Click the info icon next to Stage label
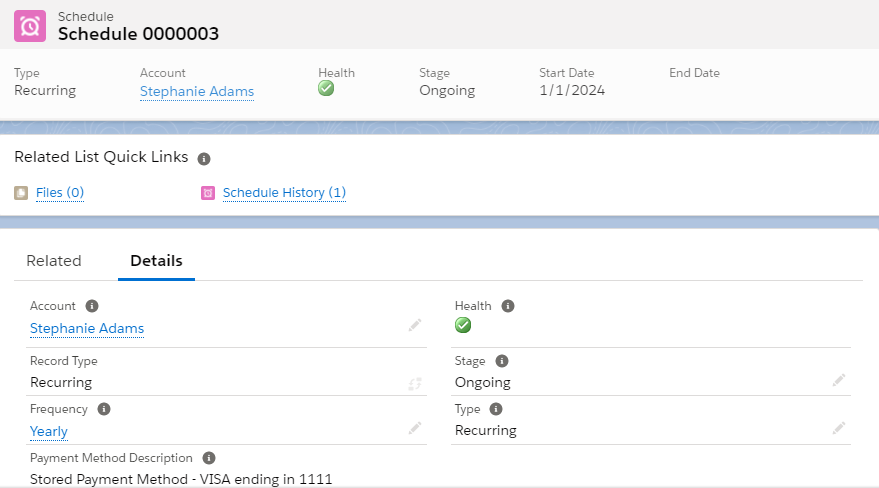The width and height of the screenshot is (879, 488). [501, 361]
